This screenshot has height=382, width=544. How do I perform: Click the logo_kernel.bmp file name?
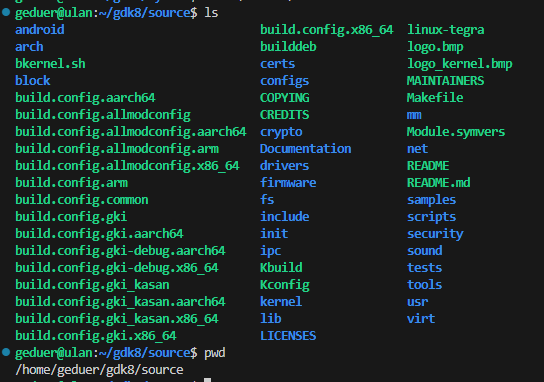460,64
